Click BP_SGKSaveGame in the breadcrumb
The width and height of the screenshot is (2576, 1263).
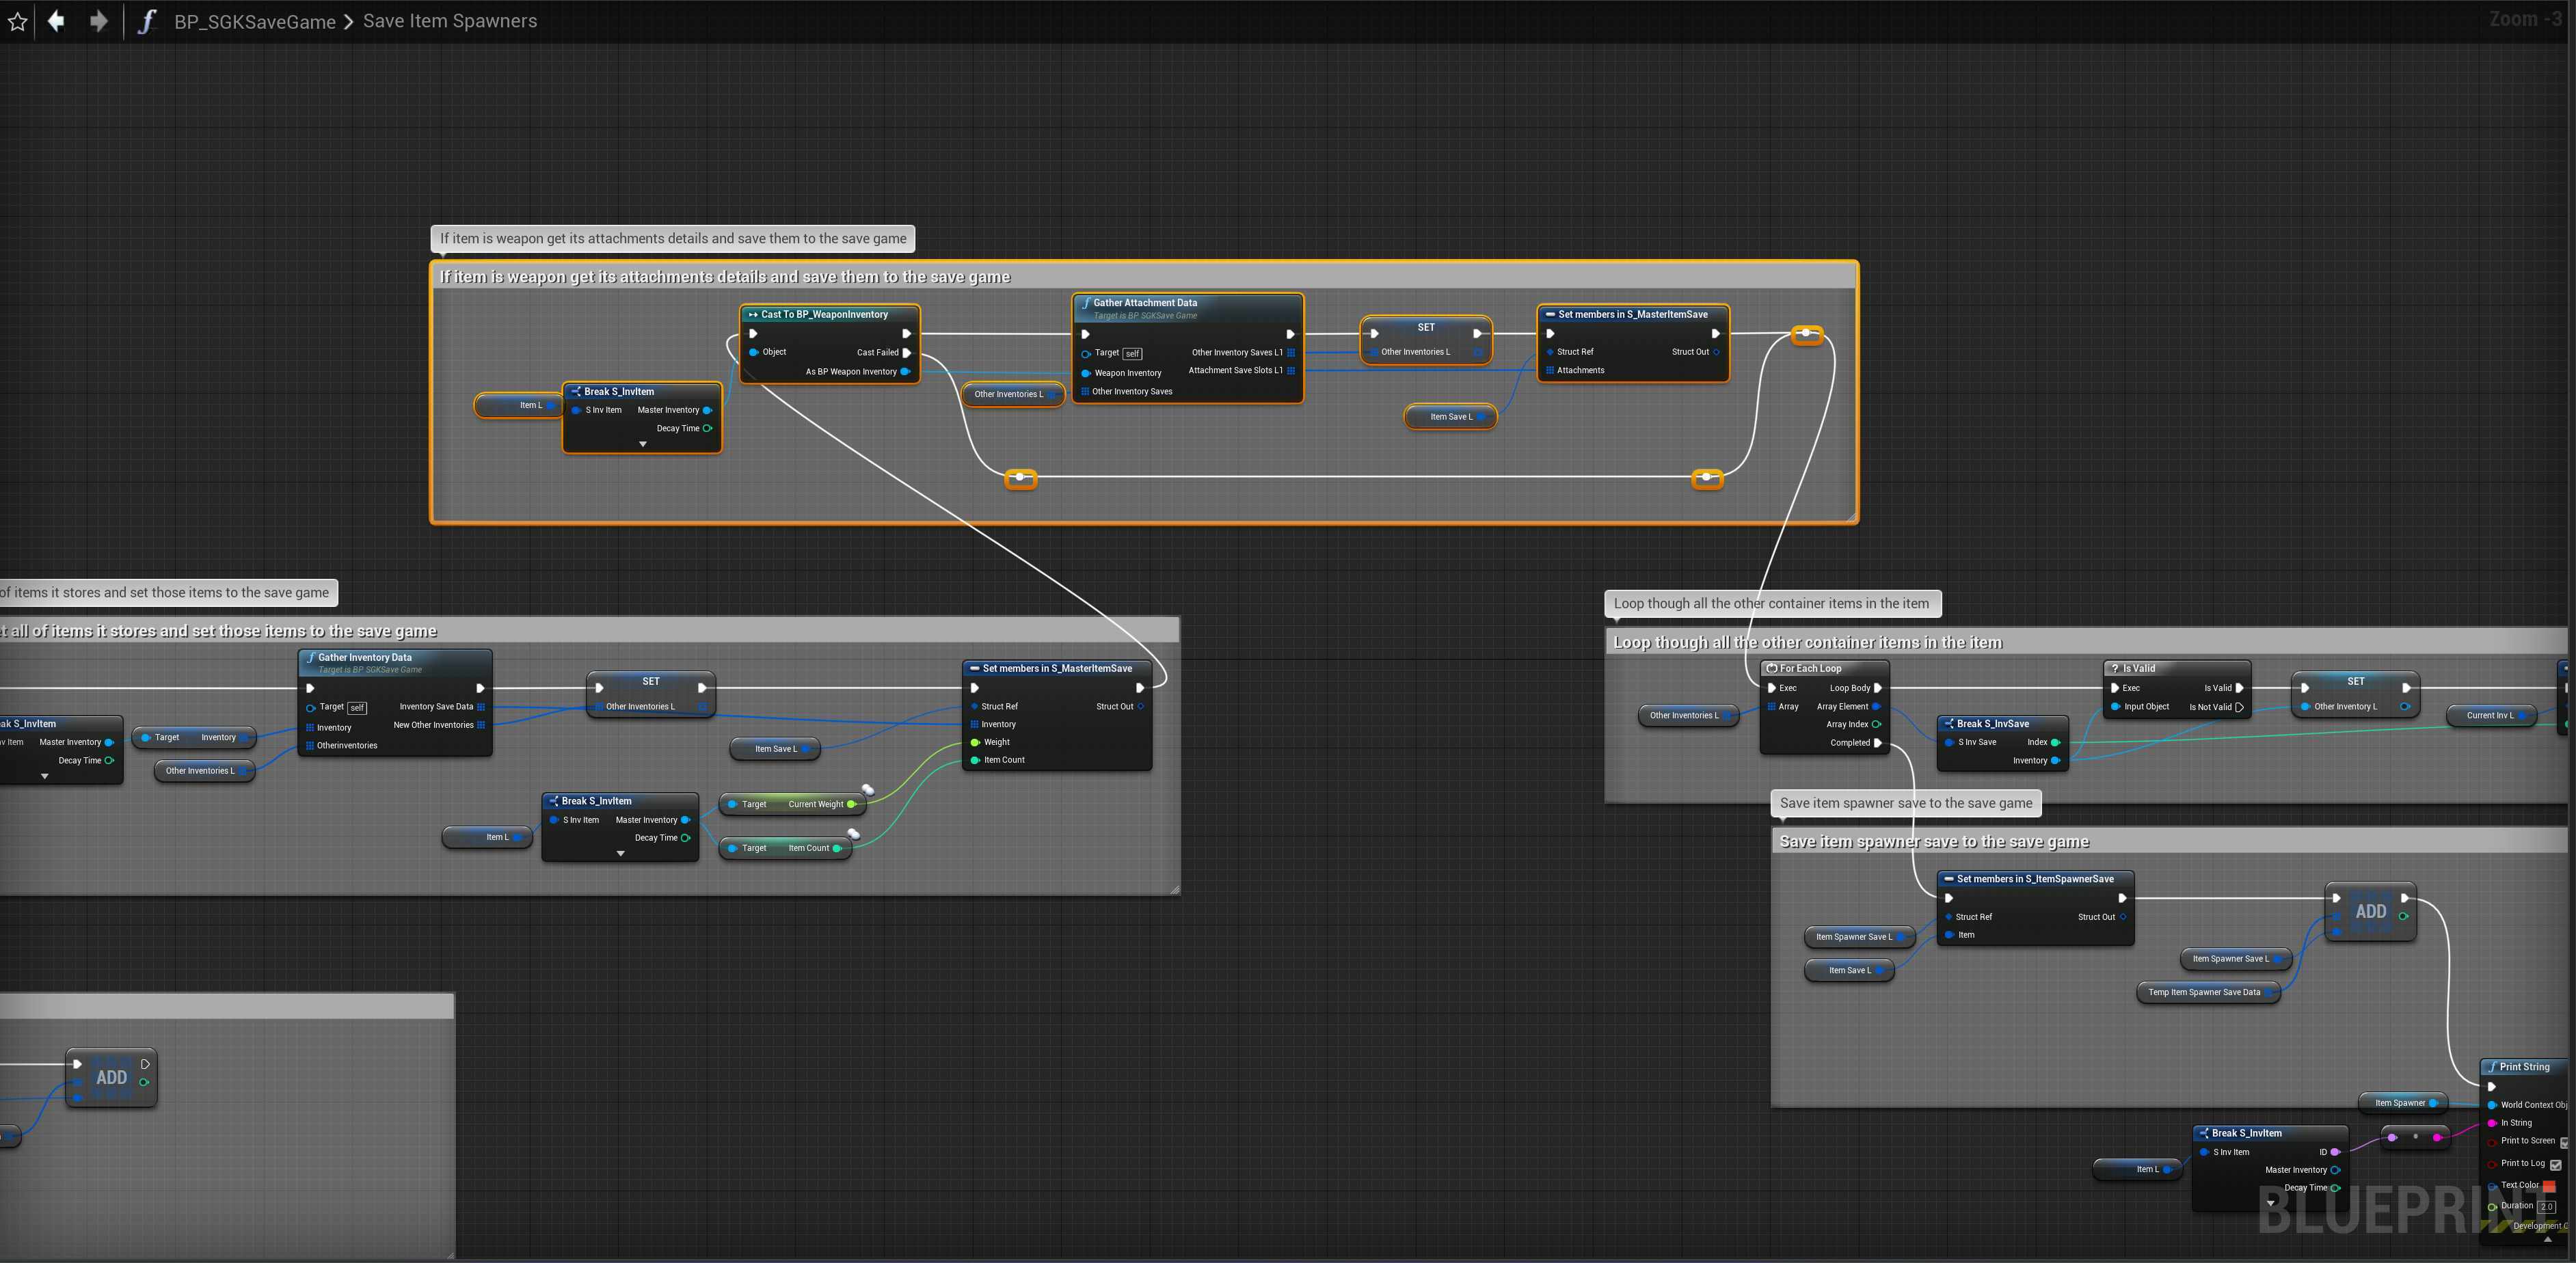(x=254, y=22)
